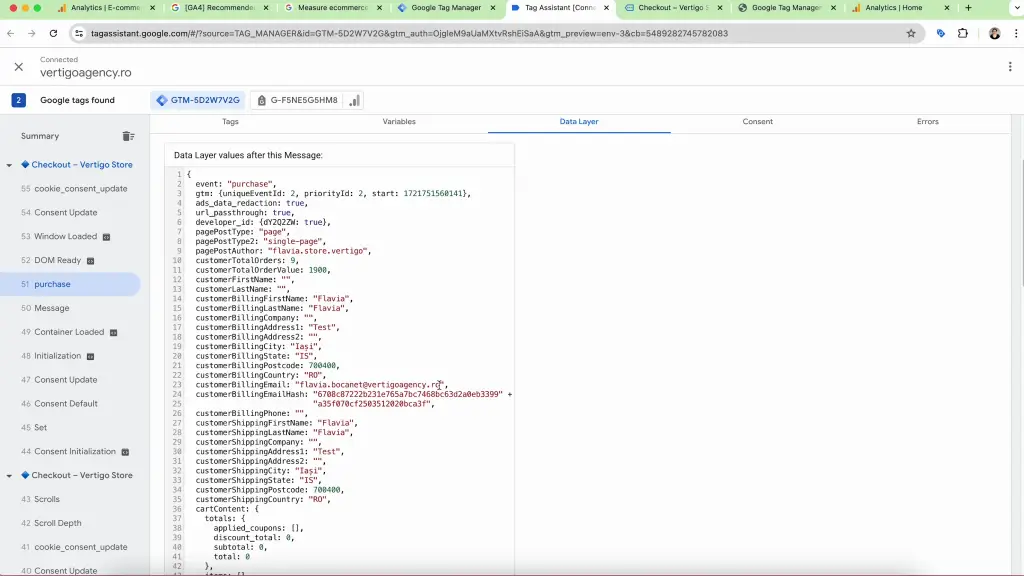Select the Summary item in the sidebar

tap(40, 136)
